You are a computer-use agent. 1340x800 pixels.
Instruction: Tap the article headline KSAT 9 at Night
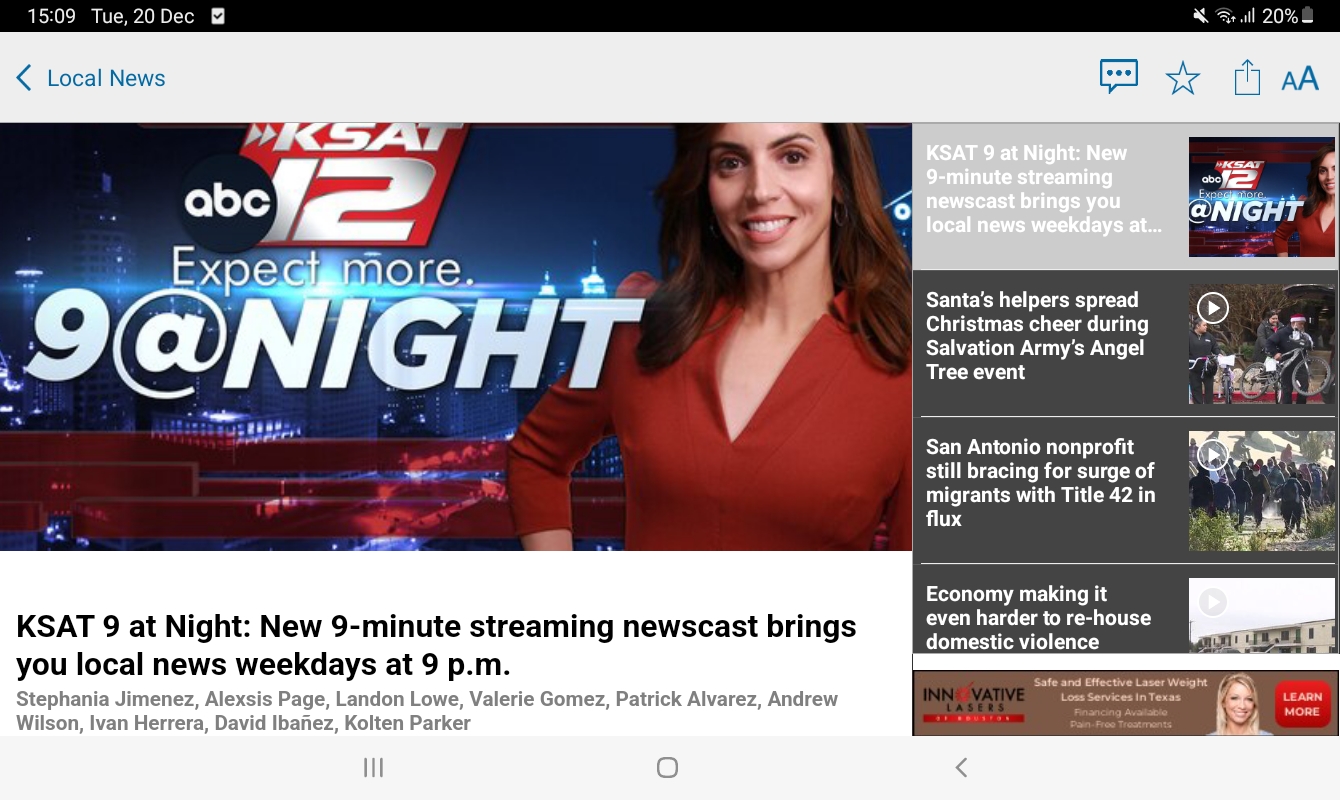coord(436,645)
